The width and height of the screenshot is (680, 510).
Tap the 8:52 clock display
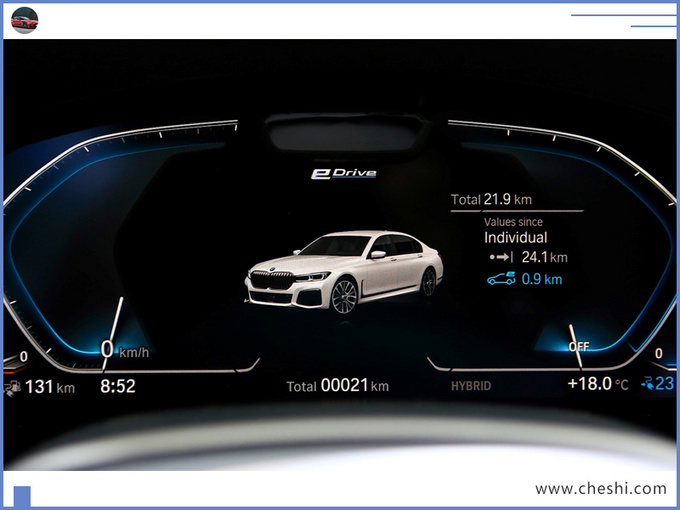(118, 386)
